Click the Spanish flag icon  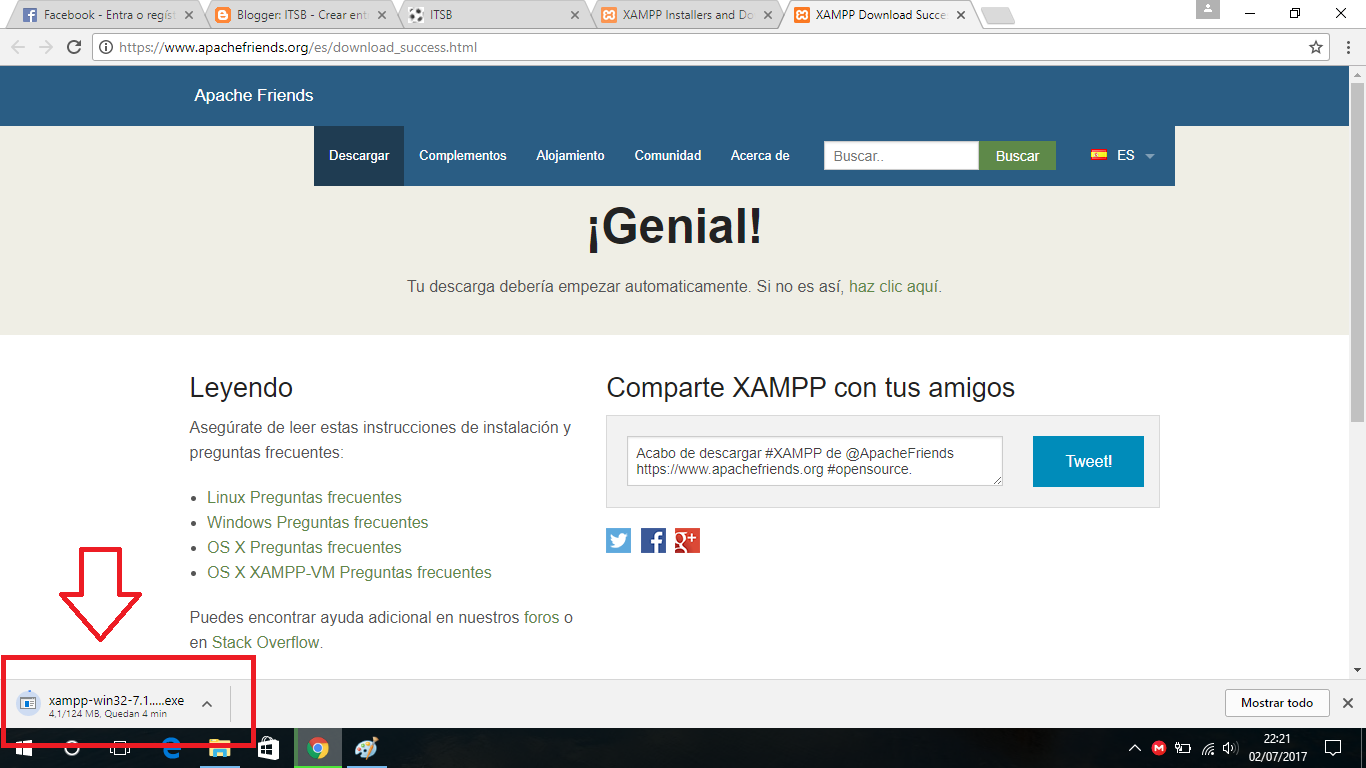[x=1100, y=155]
